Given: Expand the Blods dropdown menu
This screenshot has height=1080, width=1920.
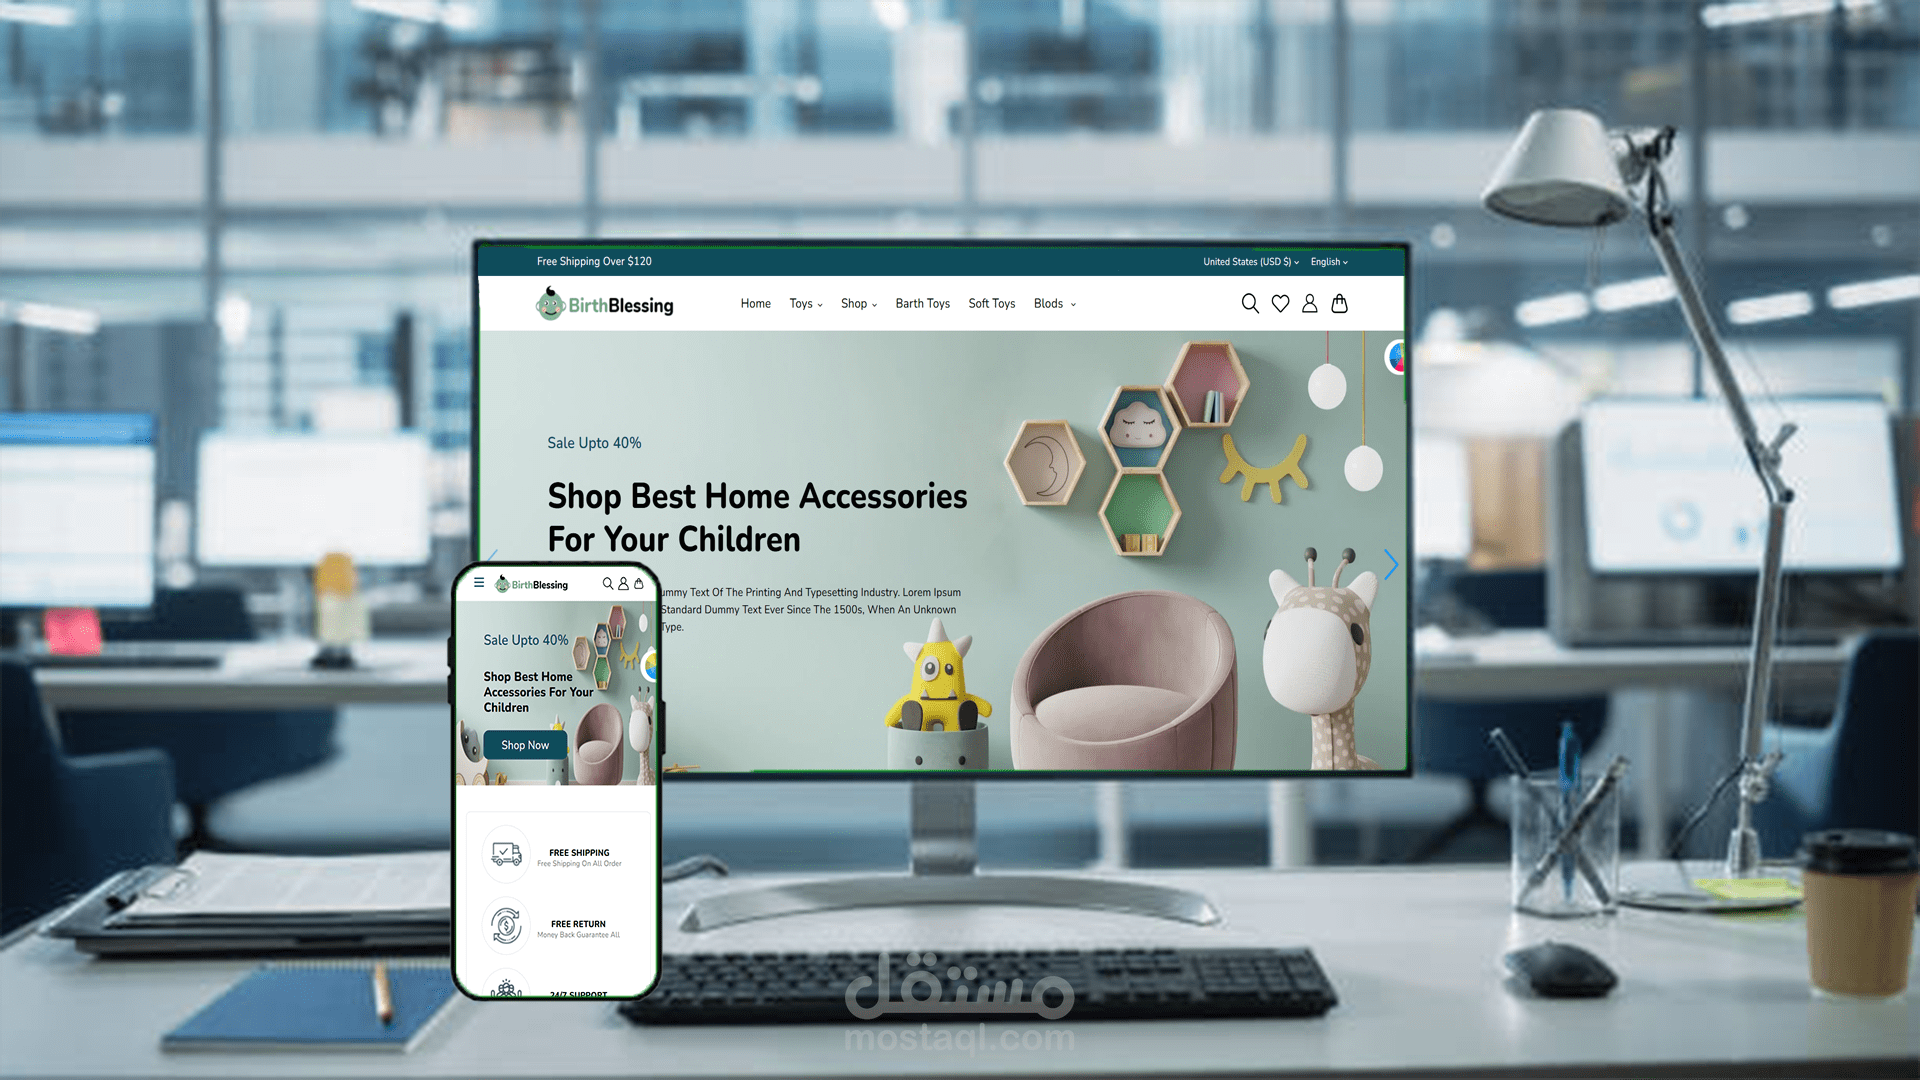Looking at the screenshot, I should pyautogui.click(x=1055, y=303).
